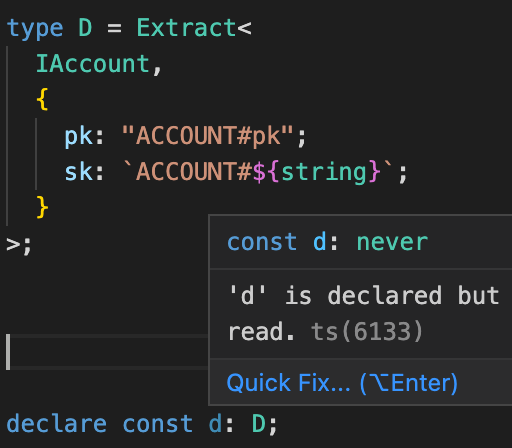Click the pk property name

[x=79, y=137]
